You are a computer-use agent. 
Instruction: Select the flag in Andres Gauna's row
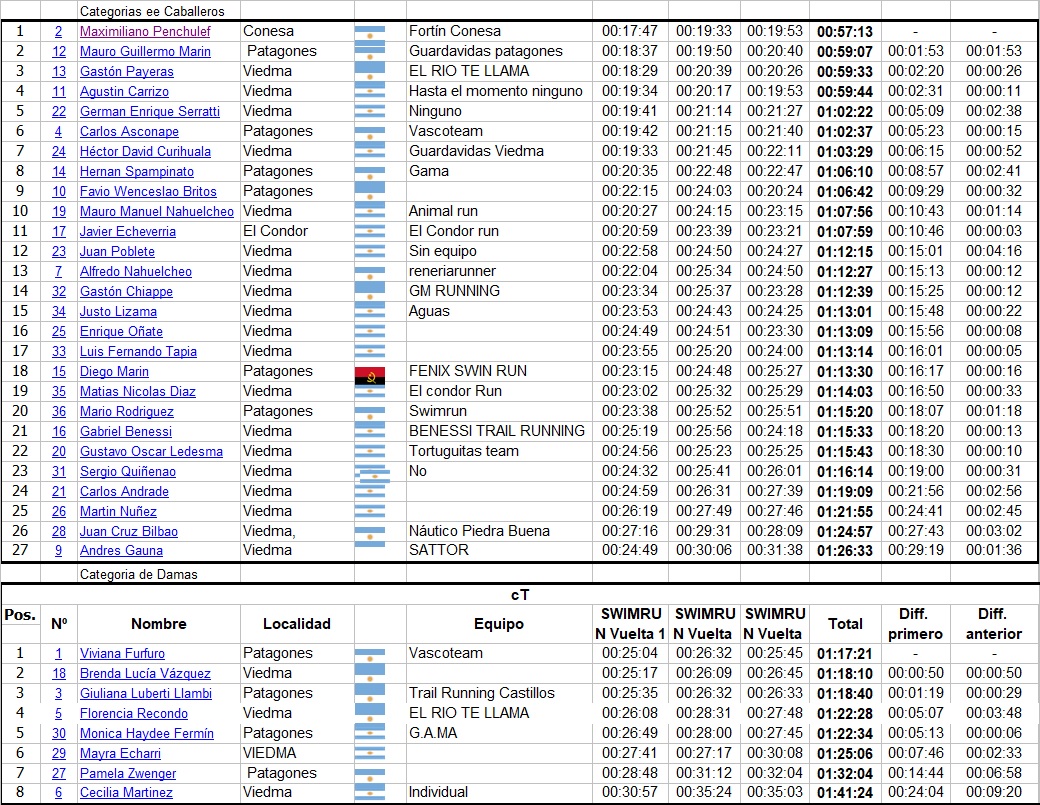(x=370, y=550)
